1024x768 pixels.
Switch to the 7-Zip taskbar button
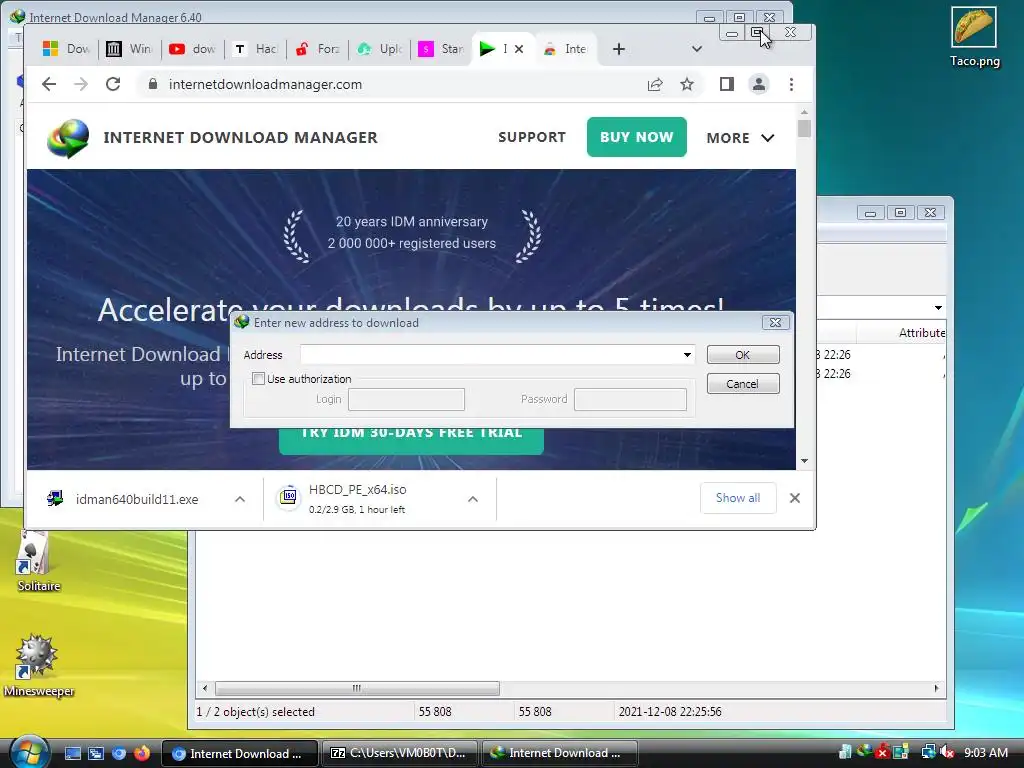tap(400, 753)
